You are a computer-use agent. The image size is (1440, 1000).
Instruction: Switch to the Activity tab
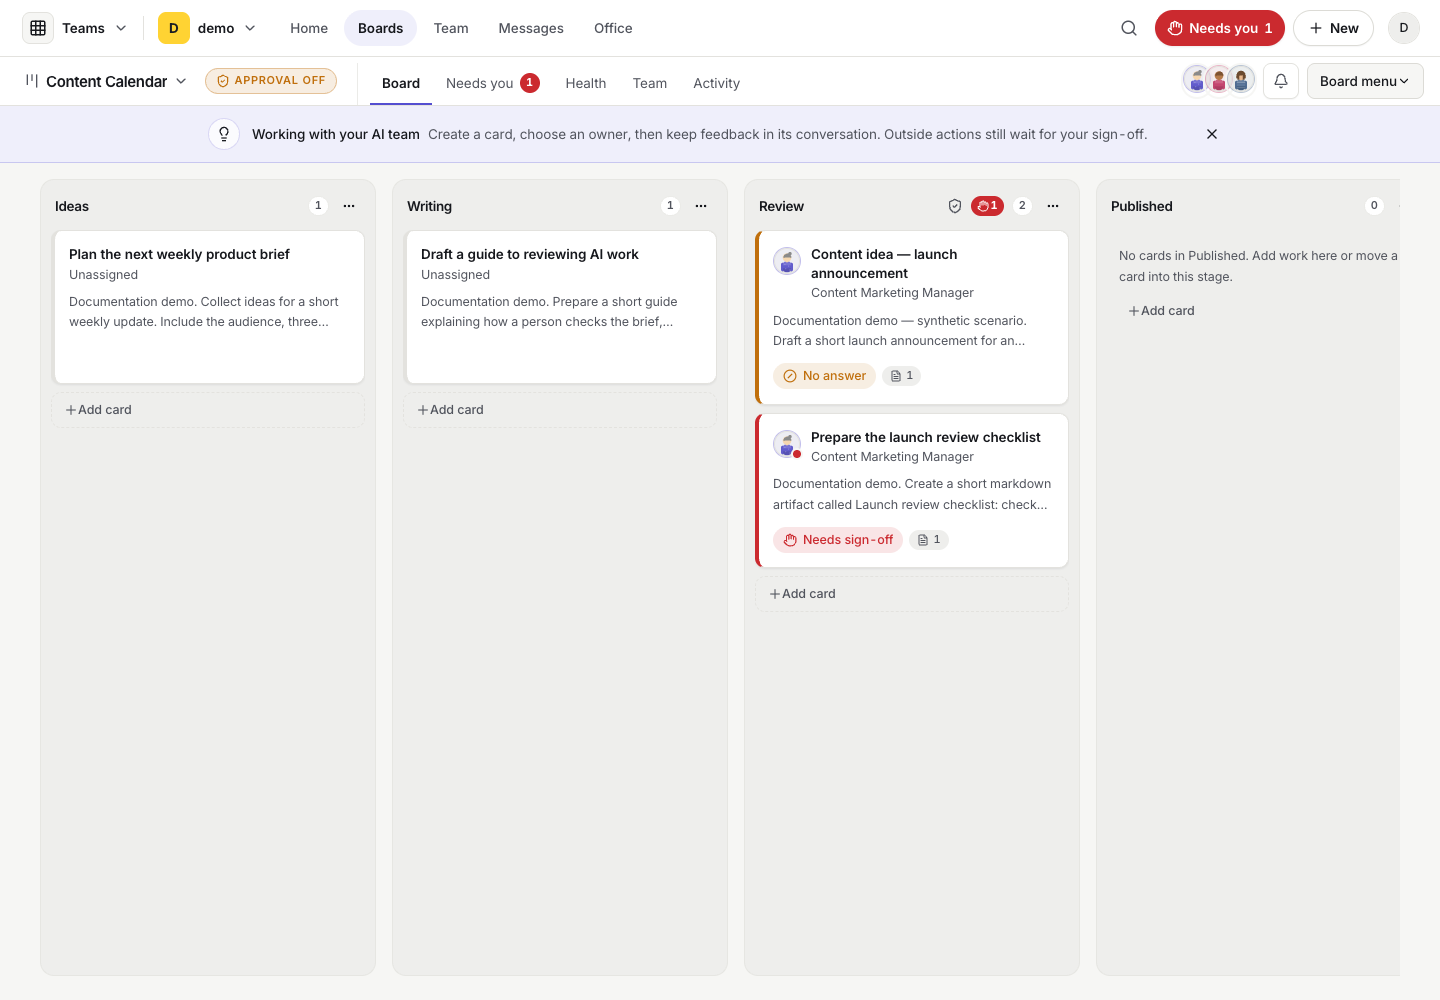[717, 83]
